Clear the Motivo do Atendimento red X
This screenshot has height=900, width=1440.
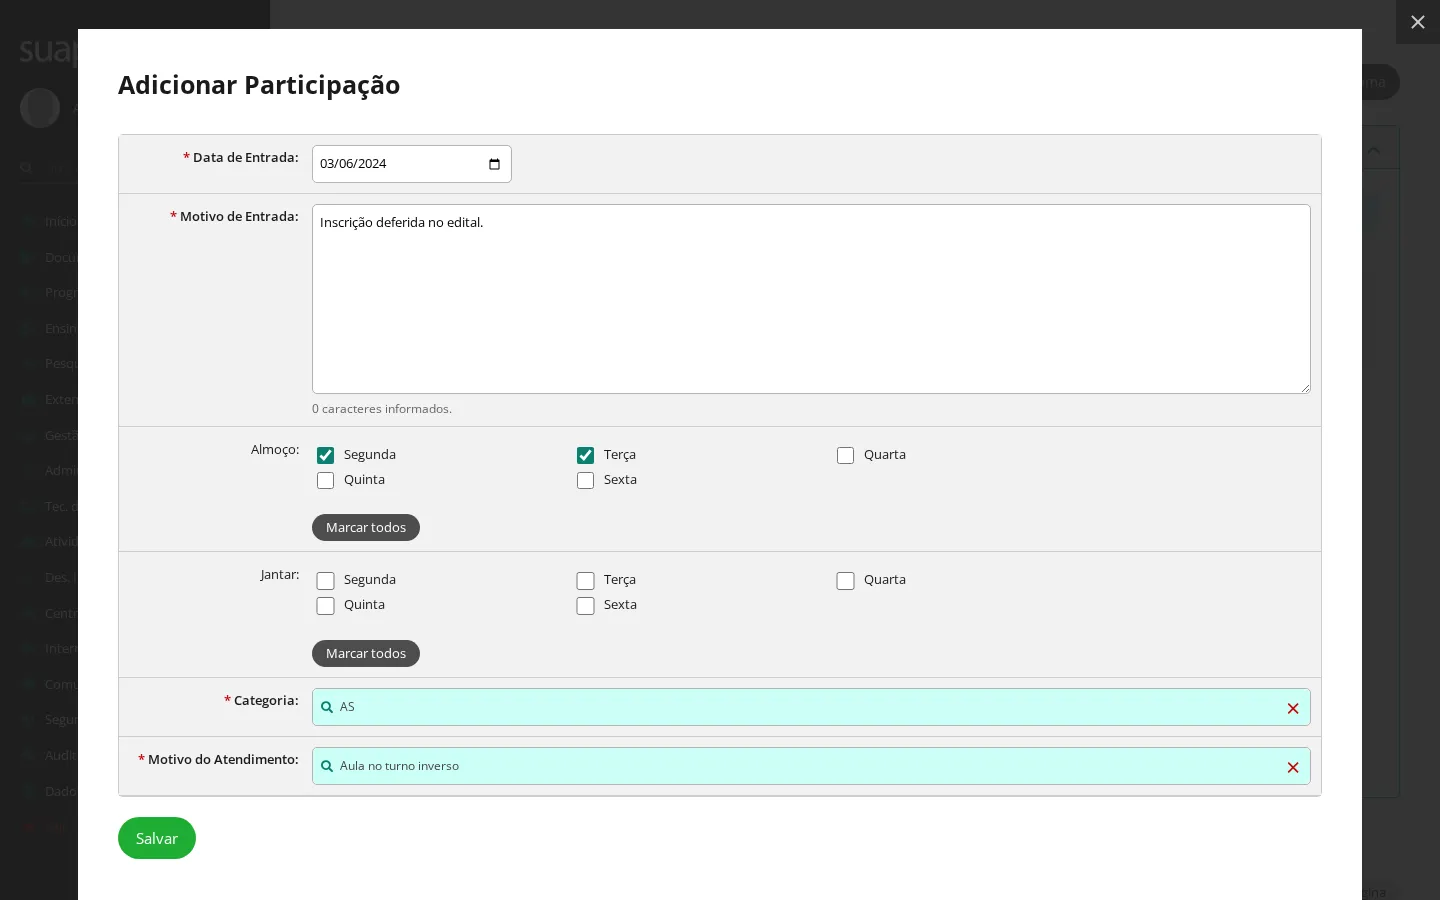(x=1293, y=767)
